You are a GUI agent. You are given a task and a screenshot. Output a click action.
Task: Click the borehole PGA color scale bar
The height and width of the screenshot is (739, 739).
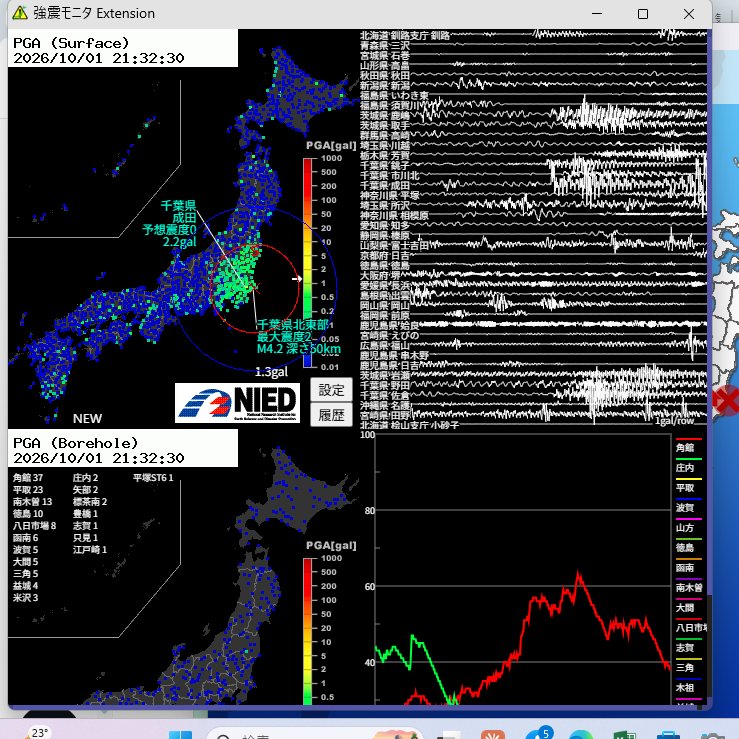click(307, 631)
